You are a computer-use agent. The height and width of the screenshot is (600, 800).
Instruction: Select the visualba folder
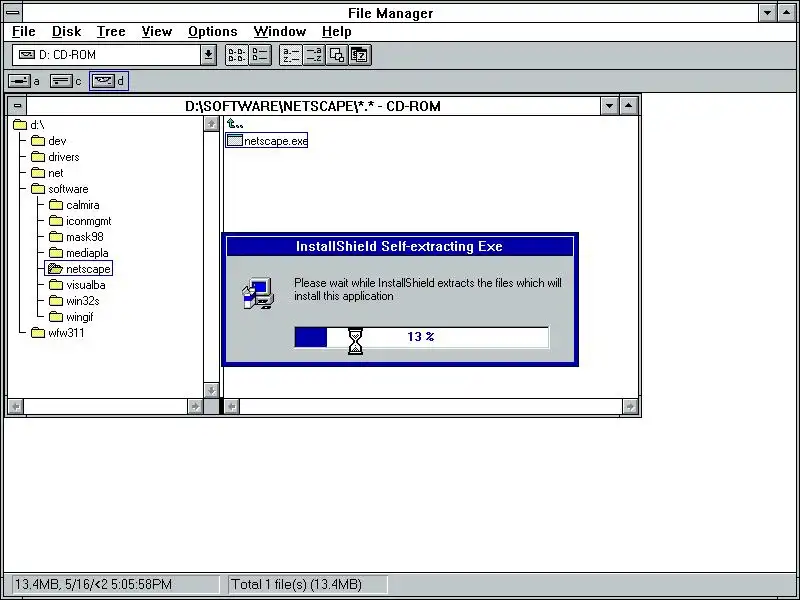[77, 285]
